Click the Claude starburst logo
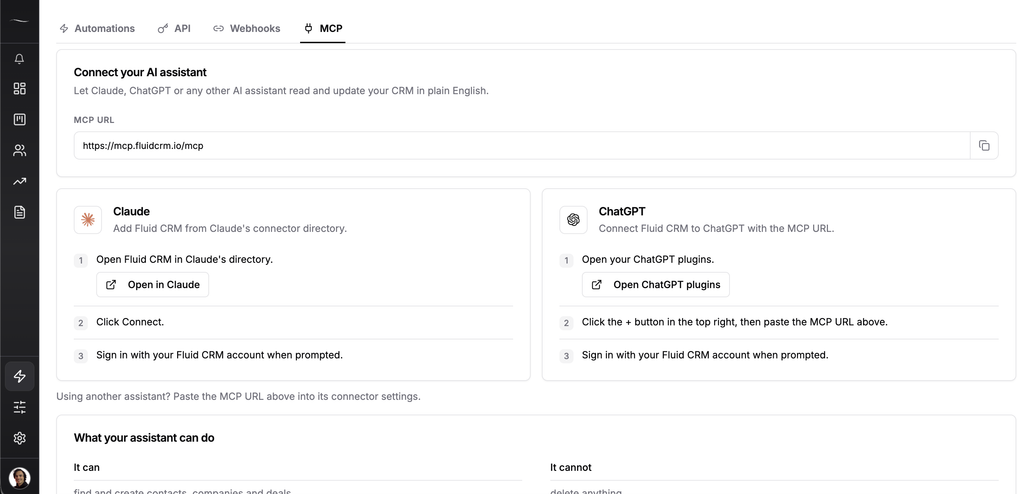Viewport: 1024px width, 494px height. click(88, 220)
